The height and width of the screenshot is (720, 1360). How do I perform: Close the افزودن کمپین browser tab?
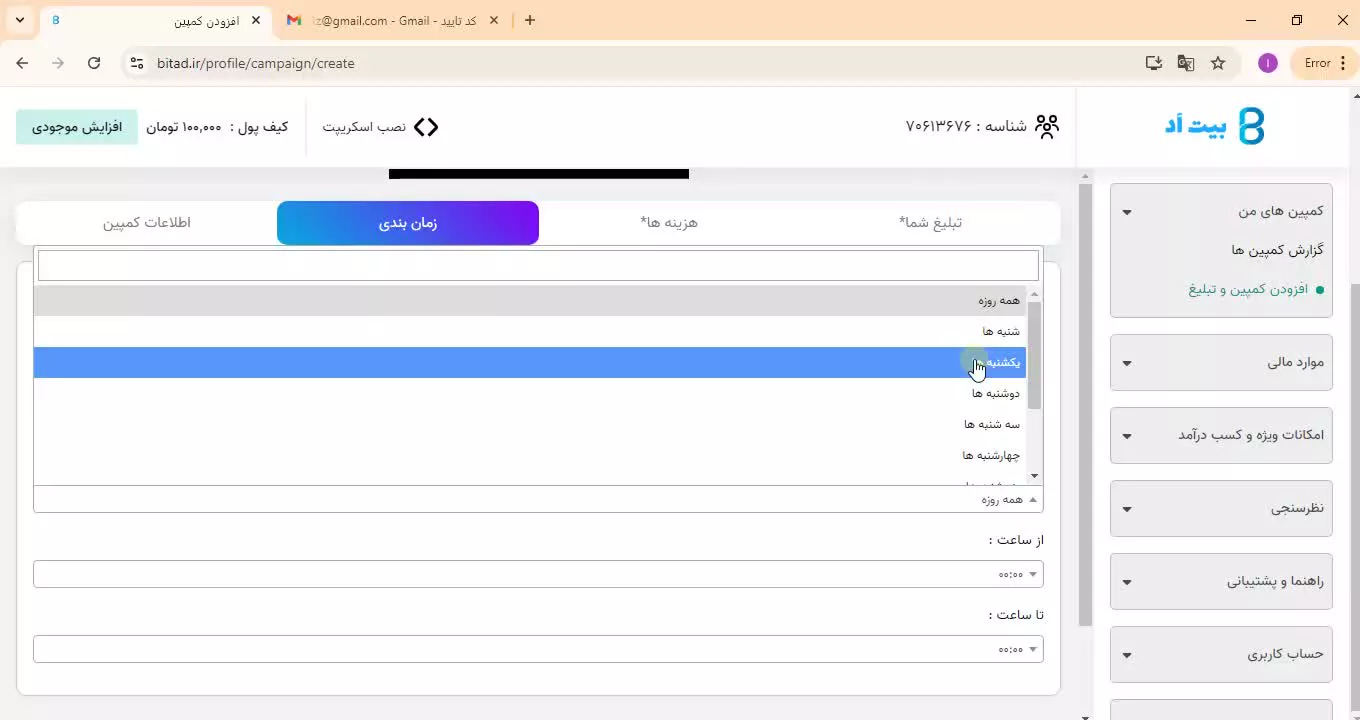coord(256,20)
